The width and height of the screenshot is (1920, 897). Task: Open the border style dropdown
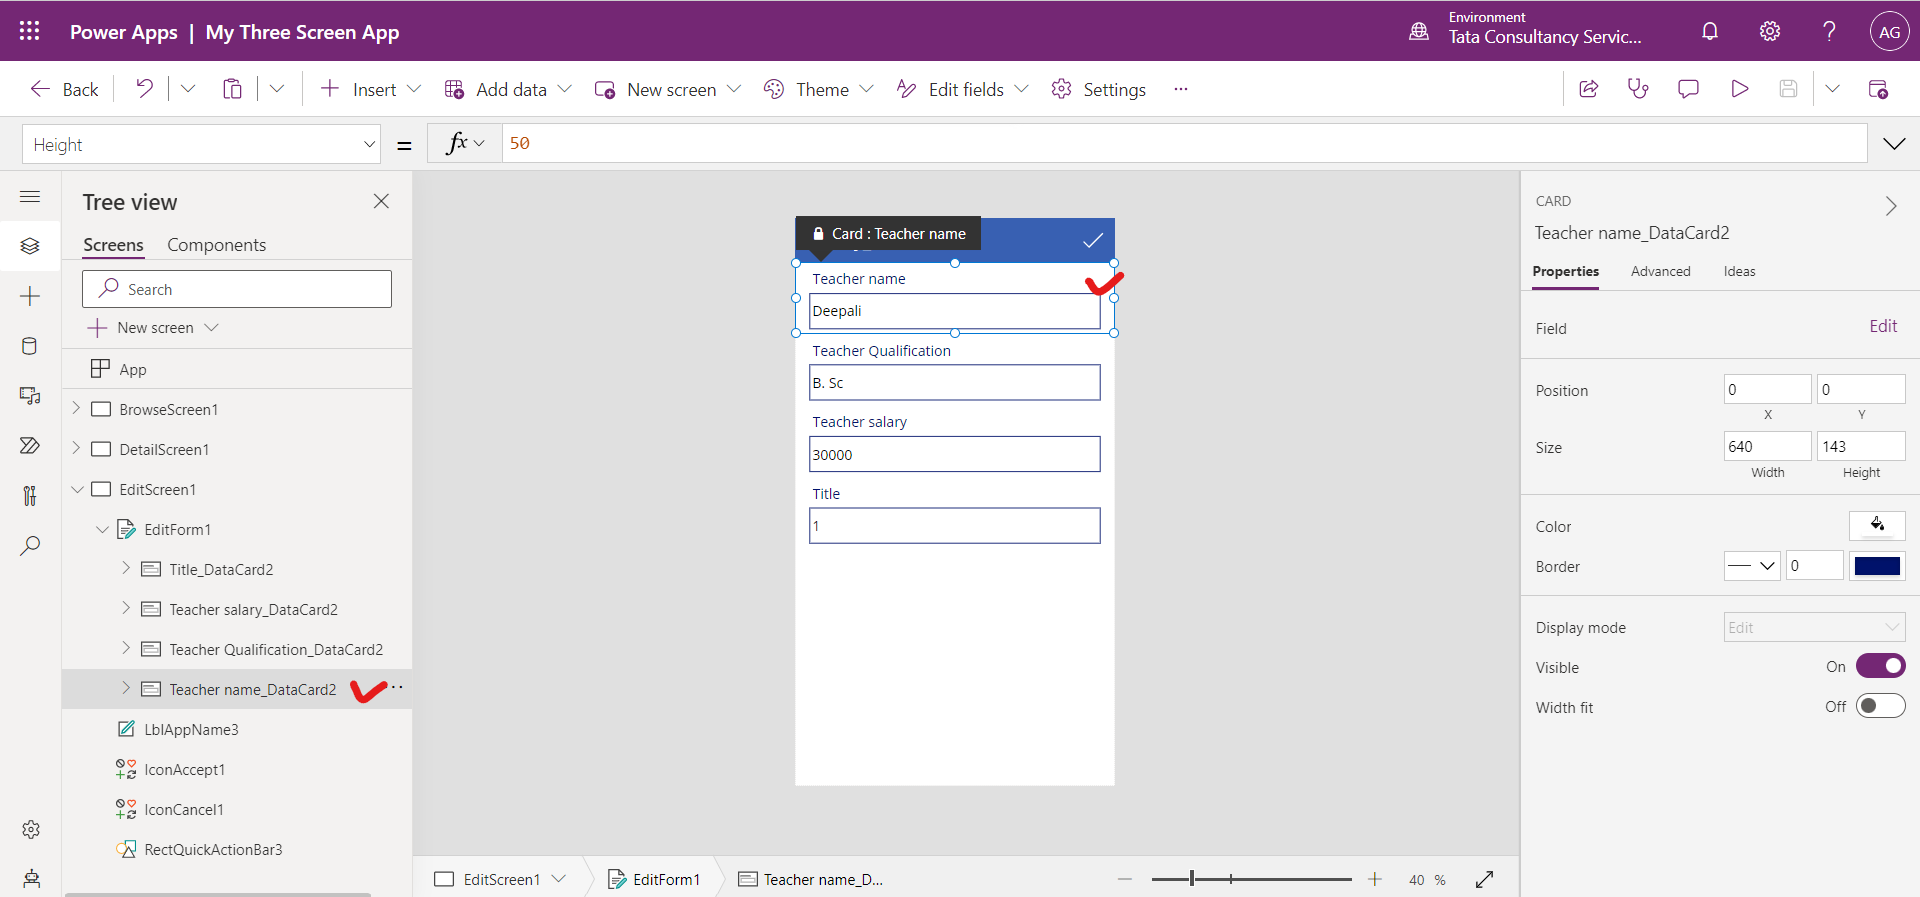pyautogui.click(x=1752, y=566)
